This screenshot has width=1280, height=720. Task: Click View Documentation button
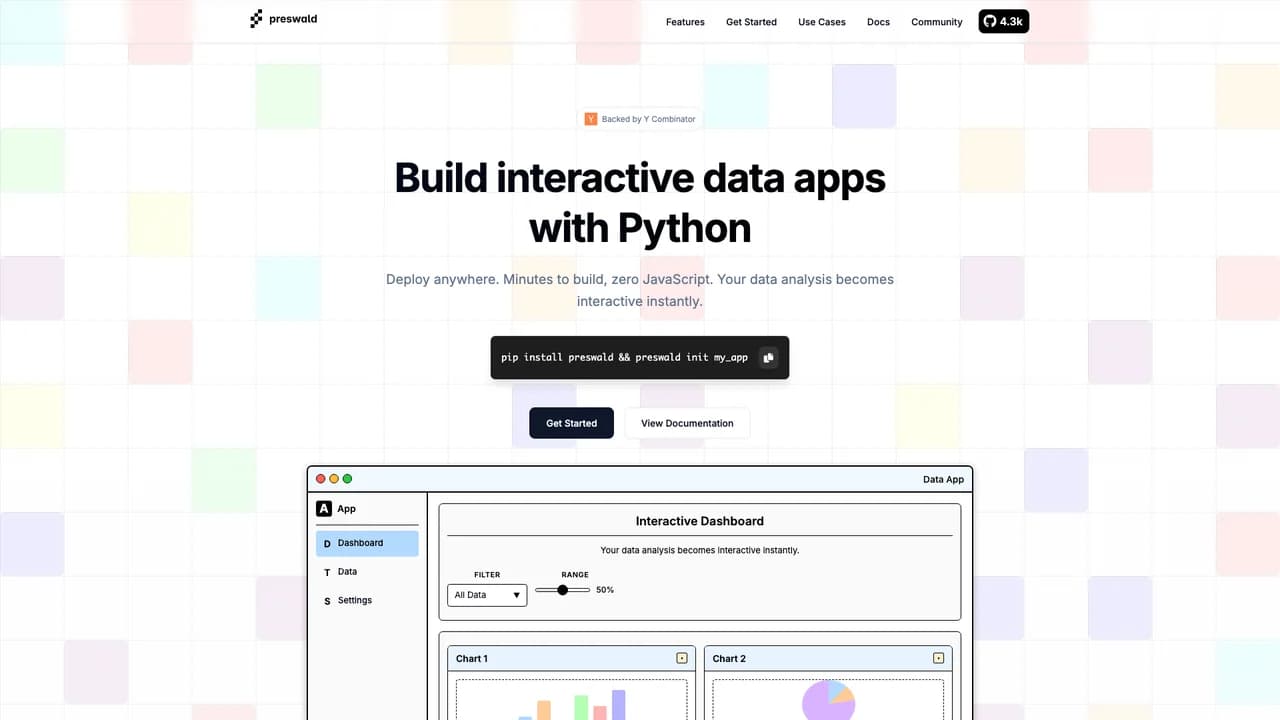[x=687, y=423]
